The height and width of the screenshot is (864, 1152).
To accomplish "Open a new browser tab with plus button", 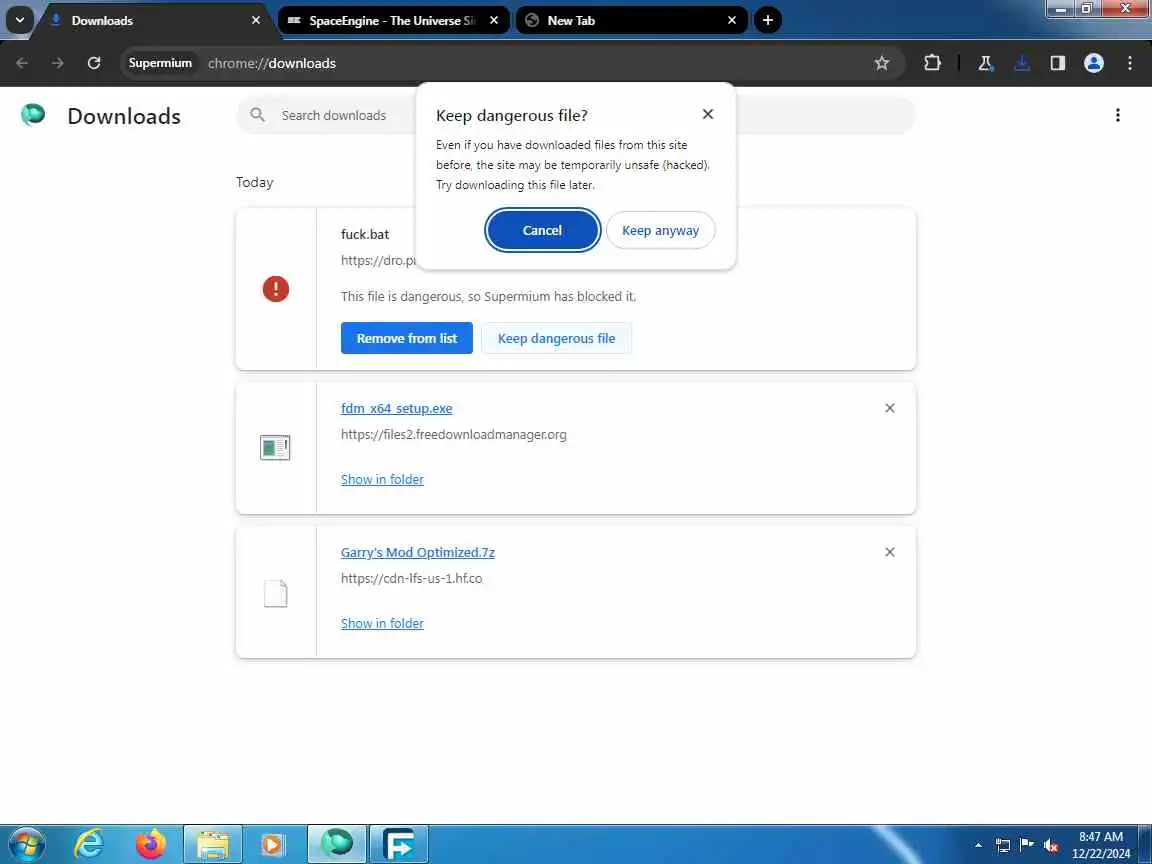I will point(768,21).
